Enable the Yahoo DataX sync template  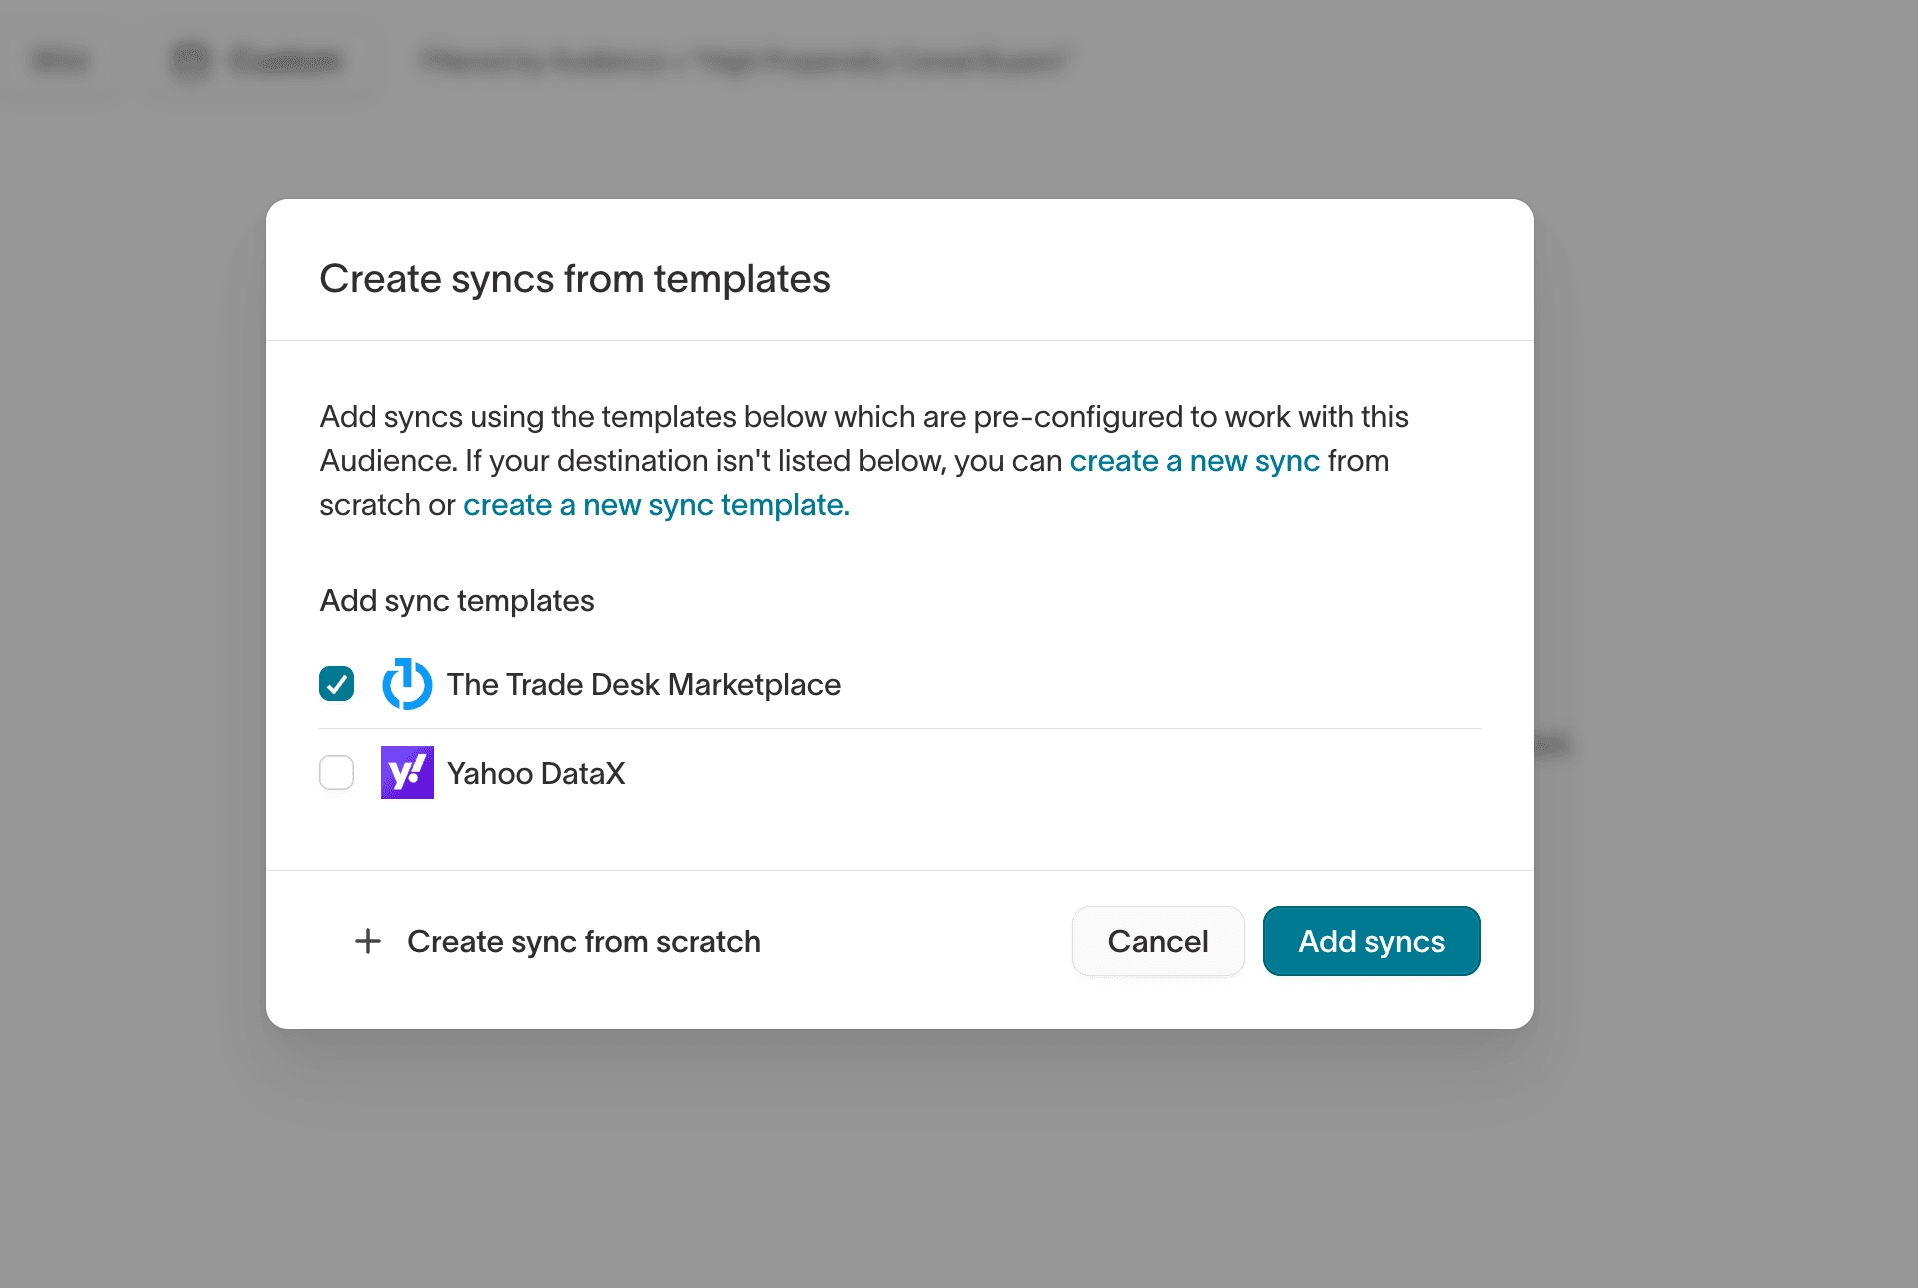coord(336,772)
